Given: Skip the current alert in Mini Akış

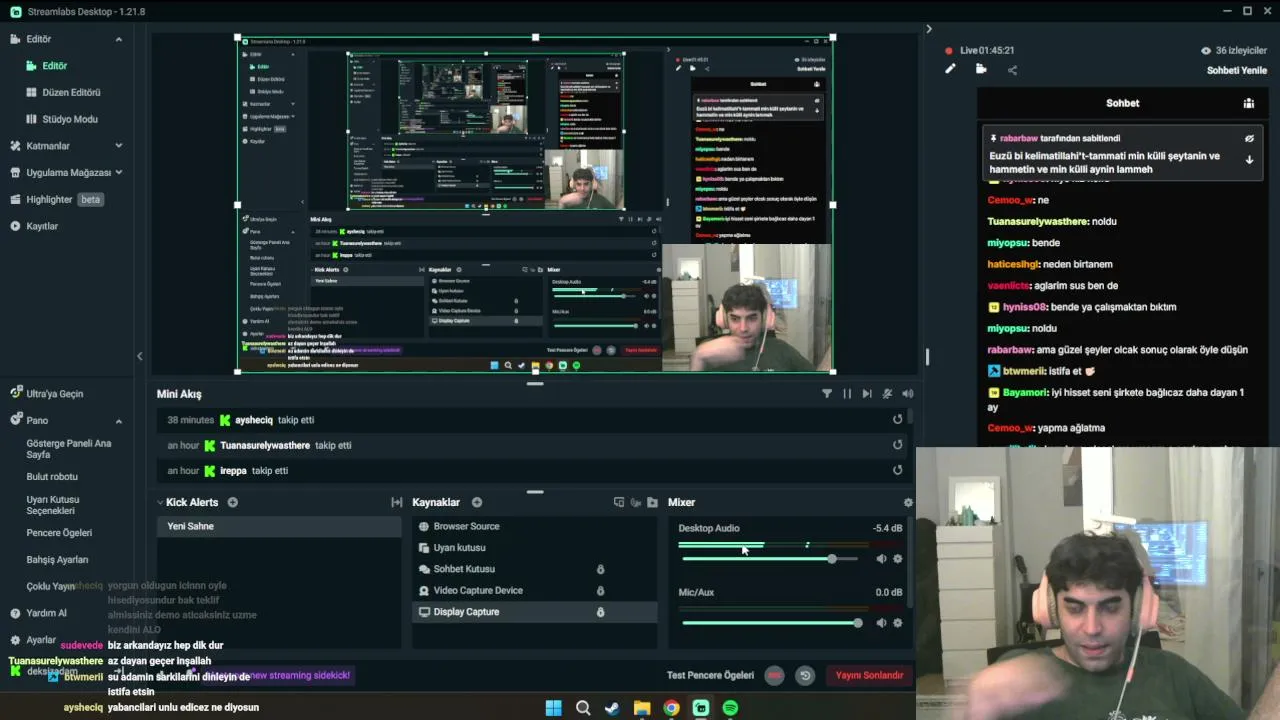Looking at the screenshot, I should (867, 394).
